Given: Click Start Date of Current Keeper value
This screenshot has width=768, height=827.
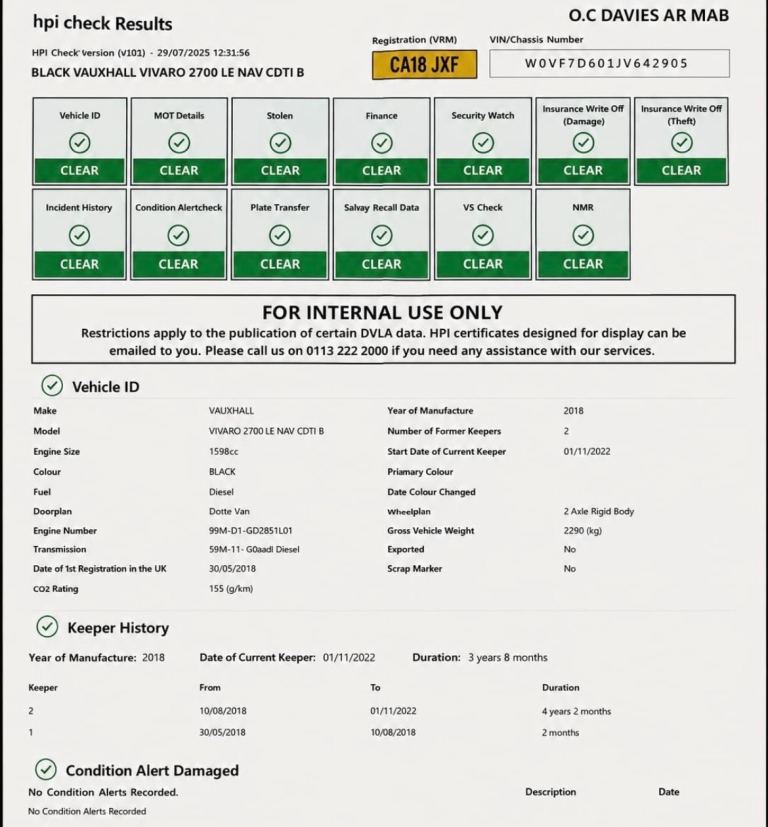Looking at the screenshot, I should pos(587,451).
